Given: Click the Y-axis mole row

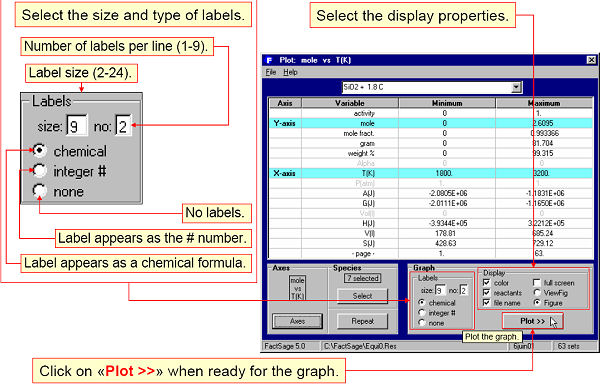Looking at the screenshot, I should tap(431, 123).
